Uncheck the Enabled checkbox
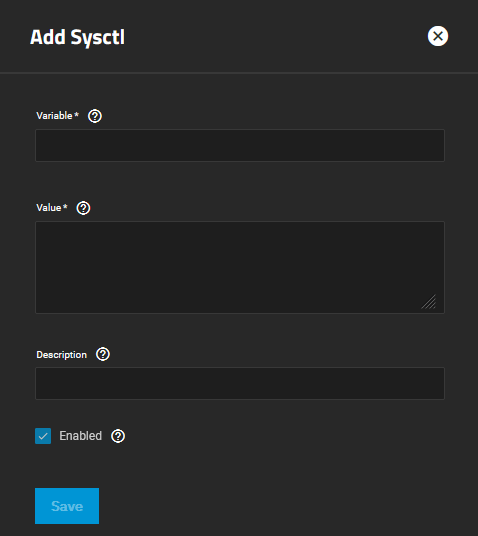The height and width of the screenshot is (536, 478). [x=43, y=436]
